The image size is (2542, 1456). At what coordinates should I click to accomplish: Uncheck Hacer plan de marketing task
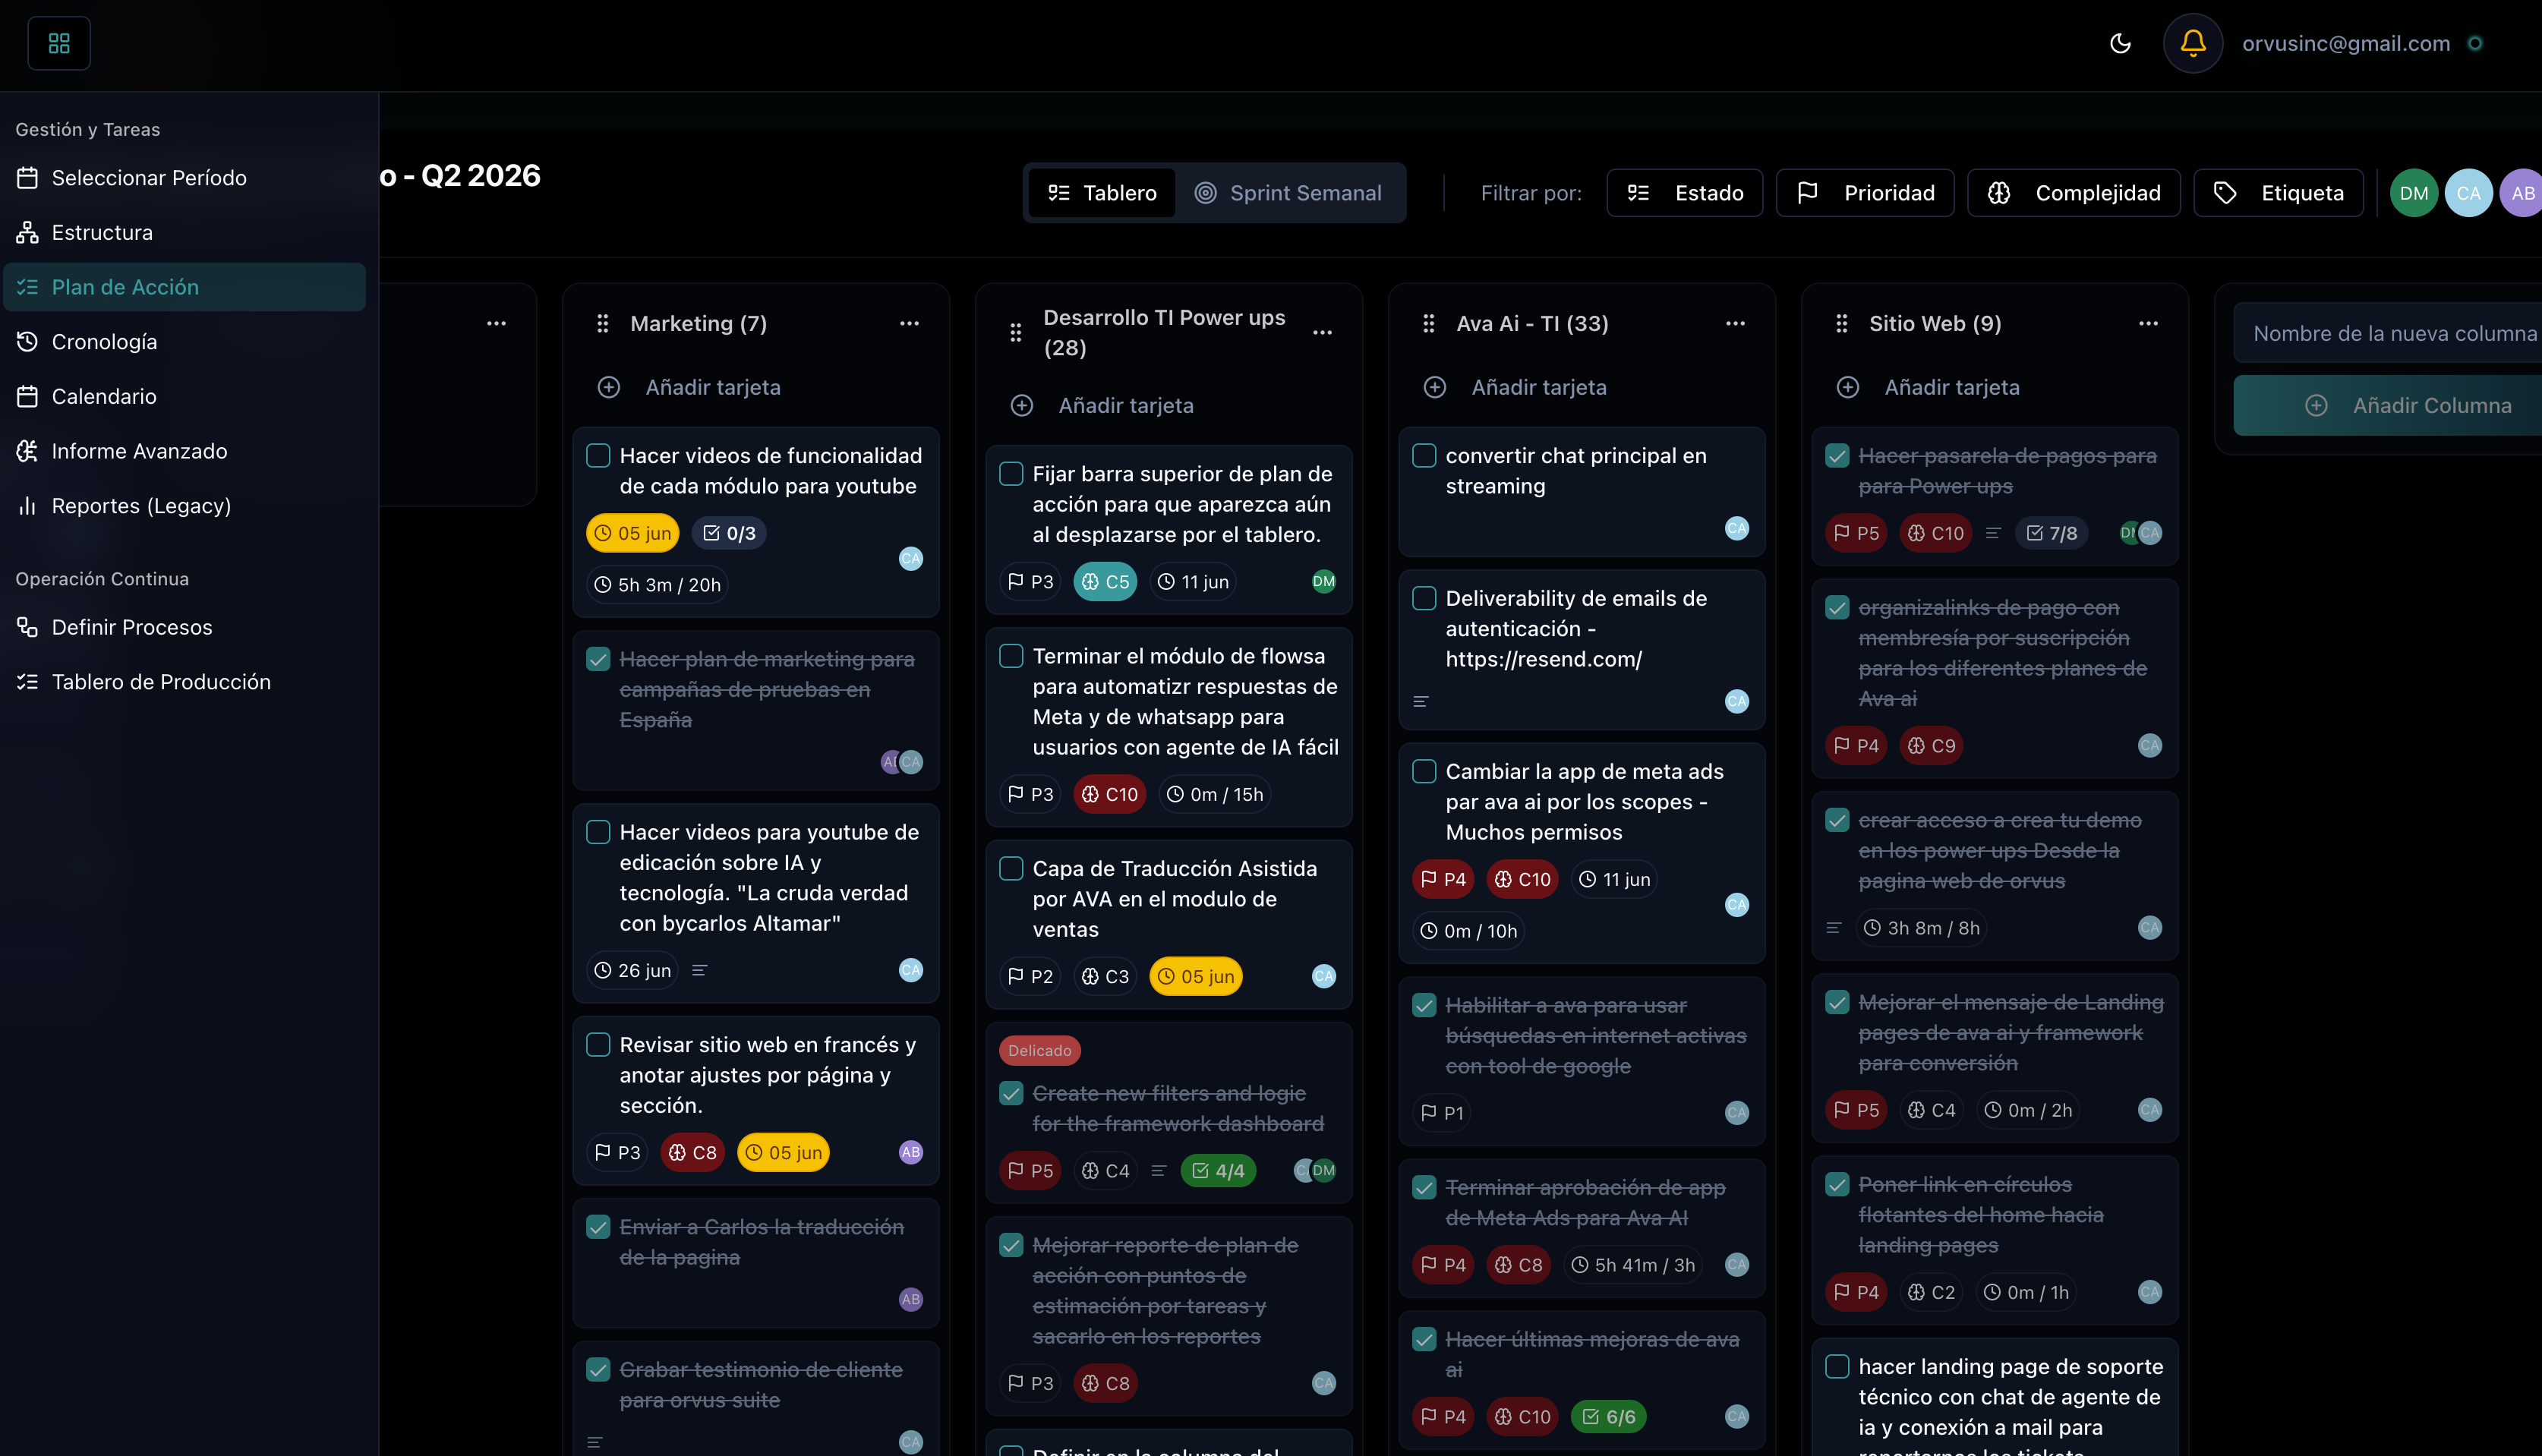tap(598, 659)
